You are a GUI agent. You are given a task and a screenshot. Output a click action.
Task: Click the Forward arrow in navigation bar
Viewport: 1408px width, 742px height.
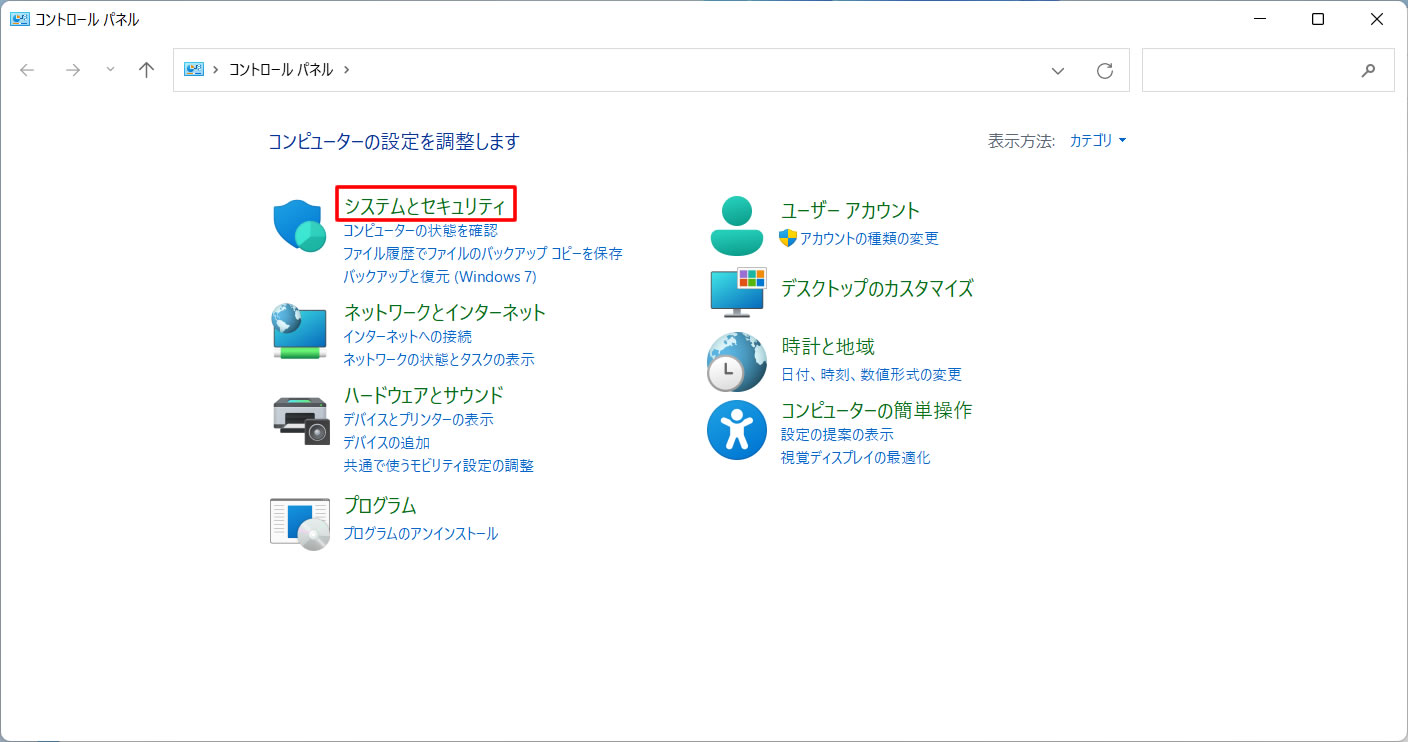click(x=72, y=70)
